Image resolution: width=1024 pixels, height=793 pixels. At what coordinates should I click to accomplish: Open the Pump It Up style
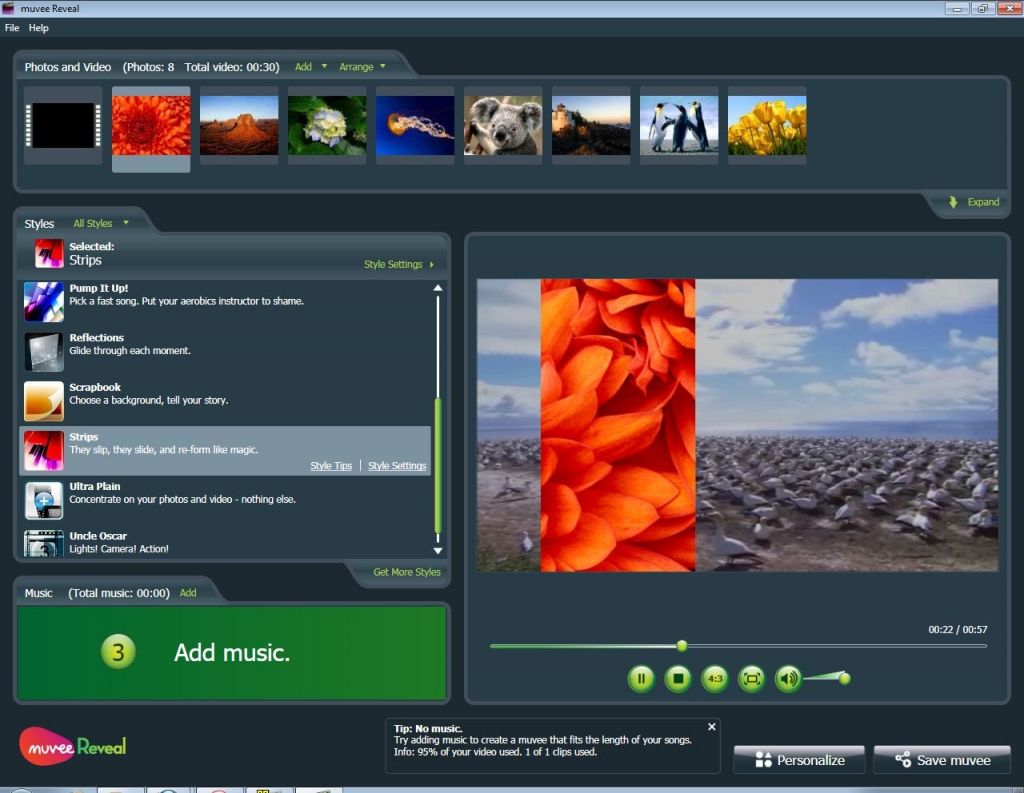click(43, 301)
